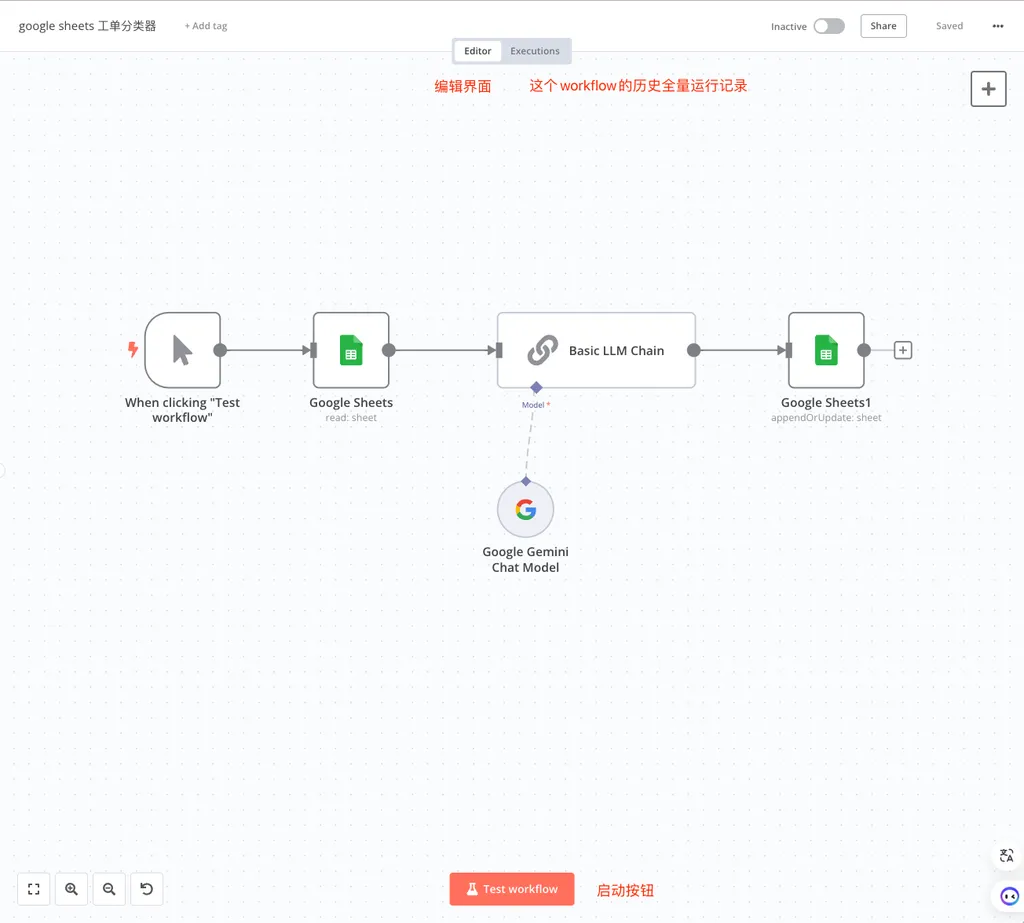The image size is (1024, 923).
Task: Click the manual trigger node cursor icon
Action: [182, 350]
